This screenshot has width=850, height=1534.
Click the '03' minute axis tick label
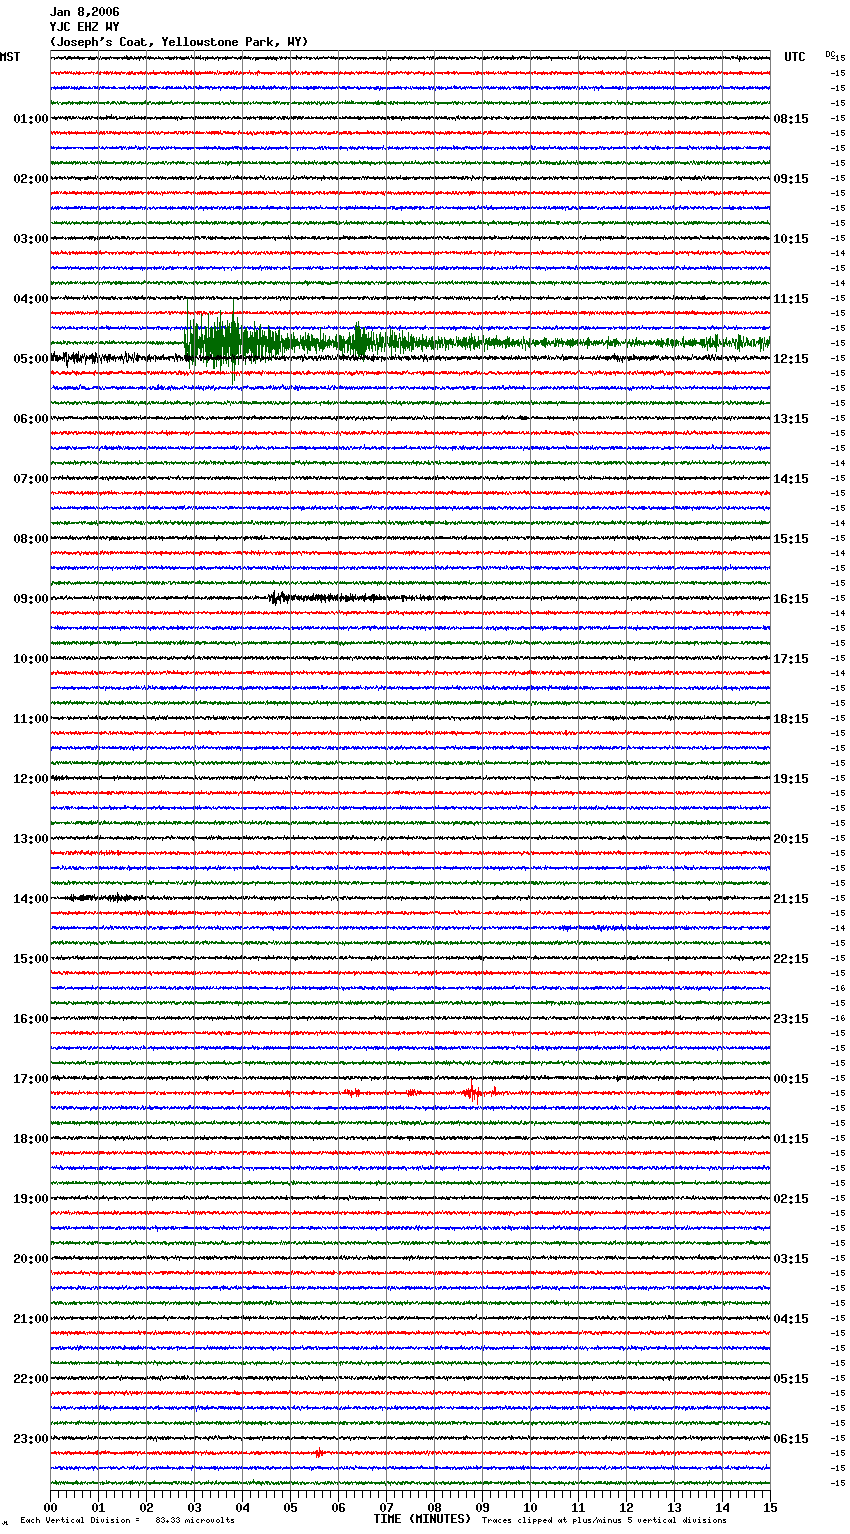(194, 1507)
